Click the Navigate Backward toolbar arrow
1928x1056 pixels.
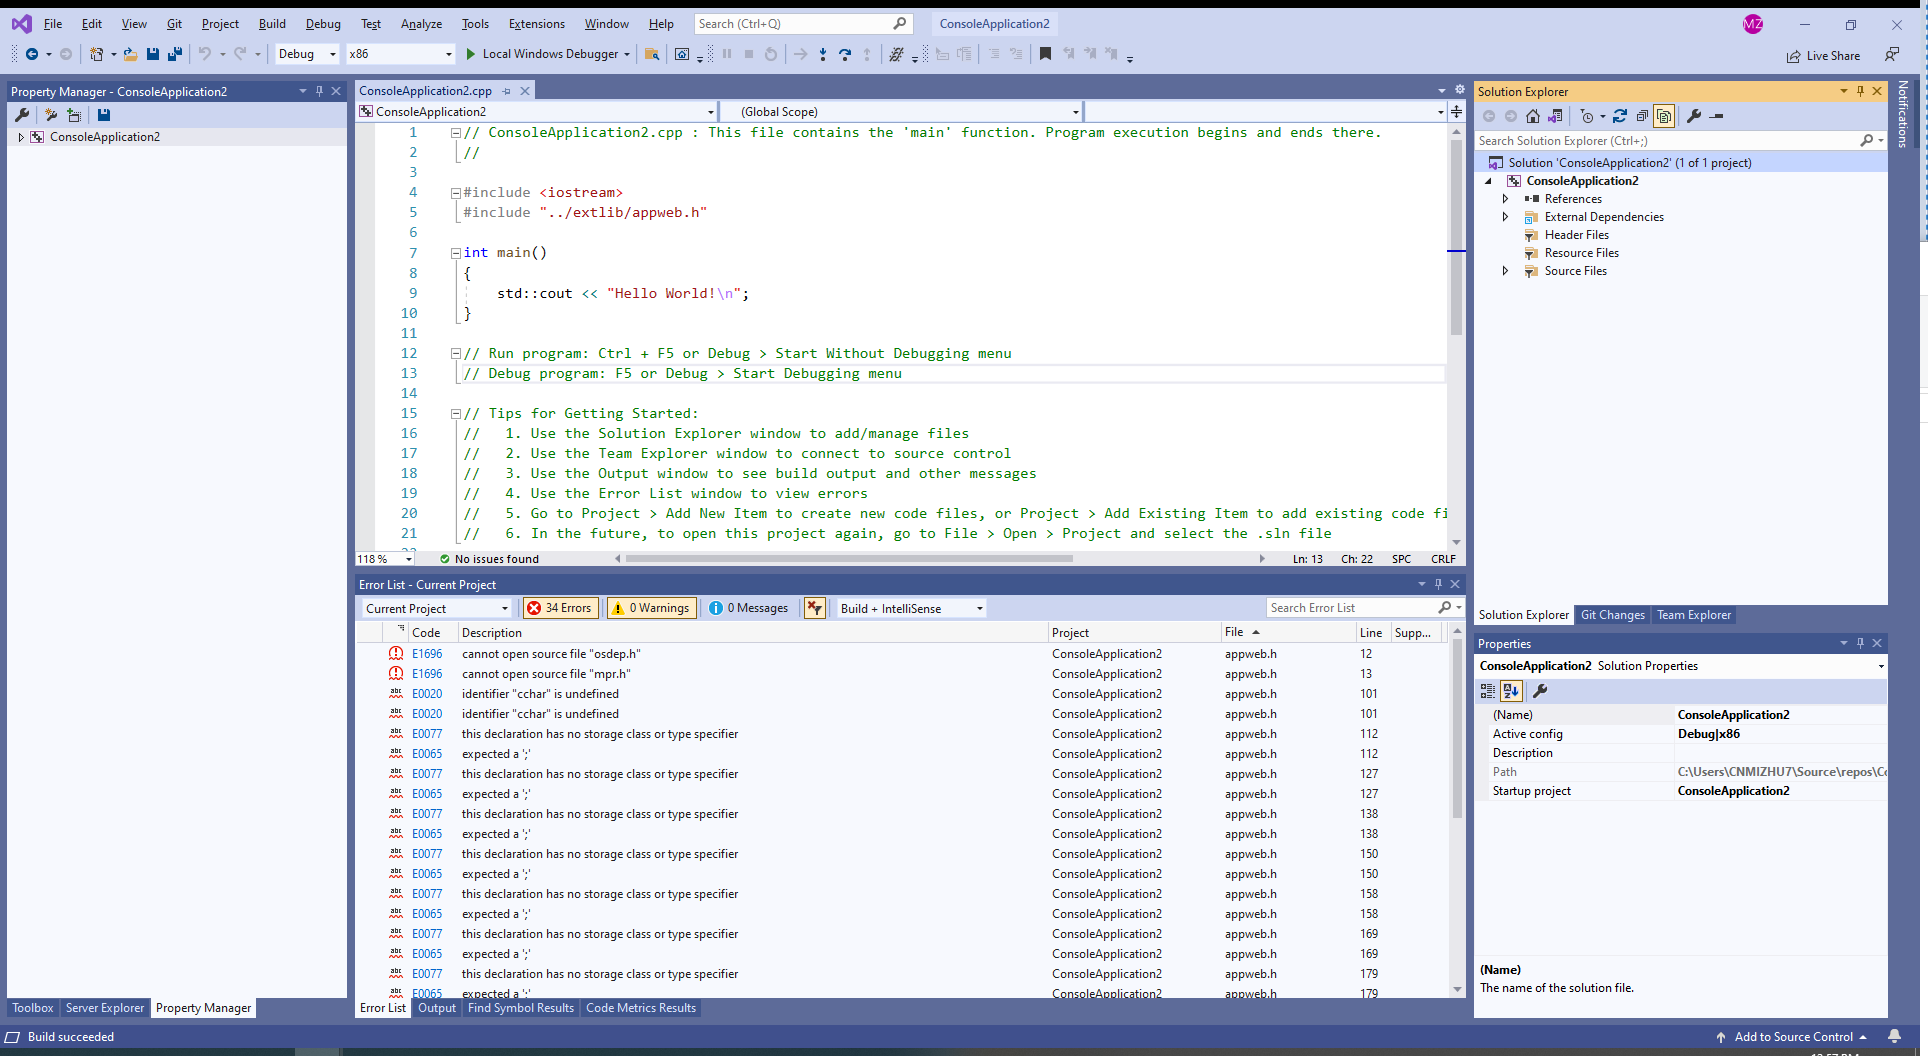coord(32,54)
